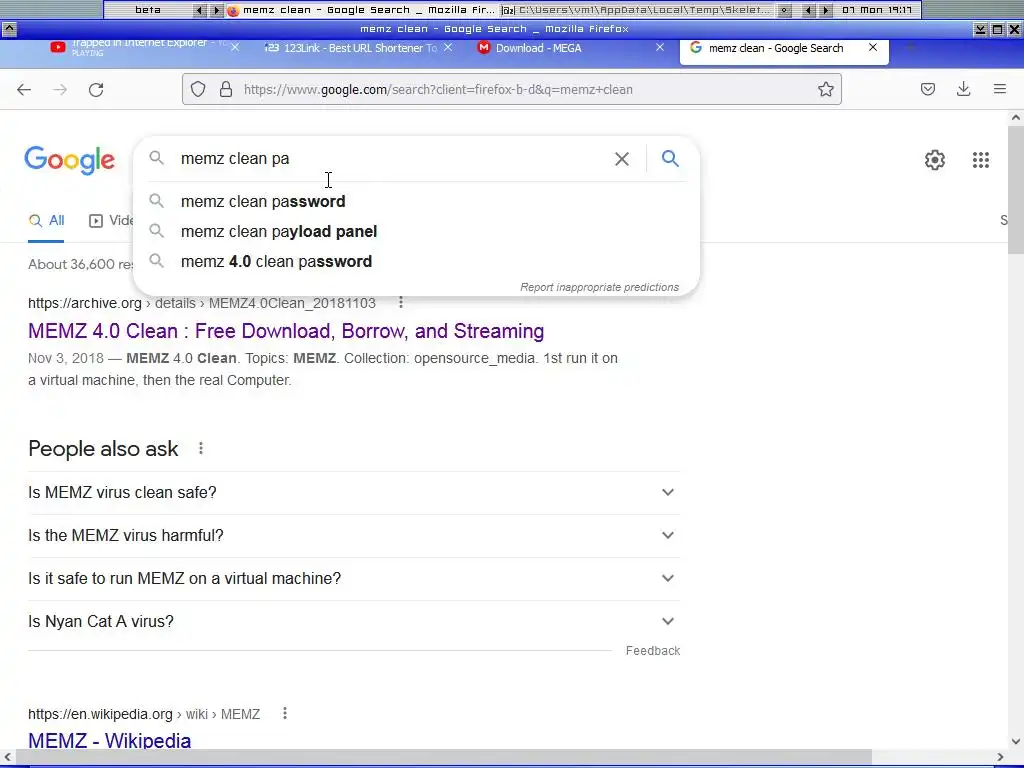Open tracking protection shield info

tap(198, 89)
